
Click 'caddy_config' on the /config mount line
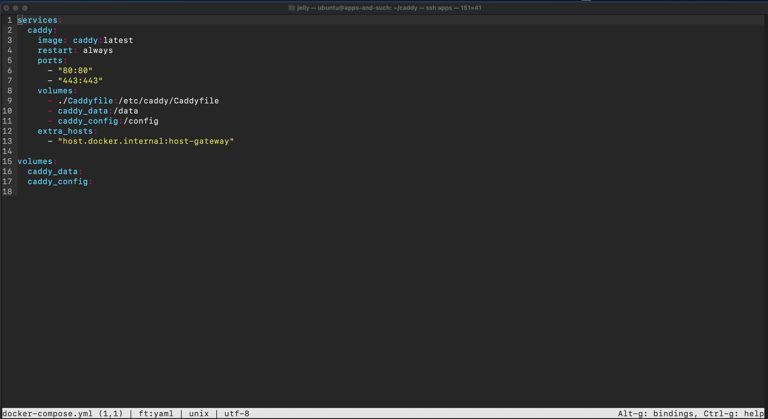[x=88, y=121]
